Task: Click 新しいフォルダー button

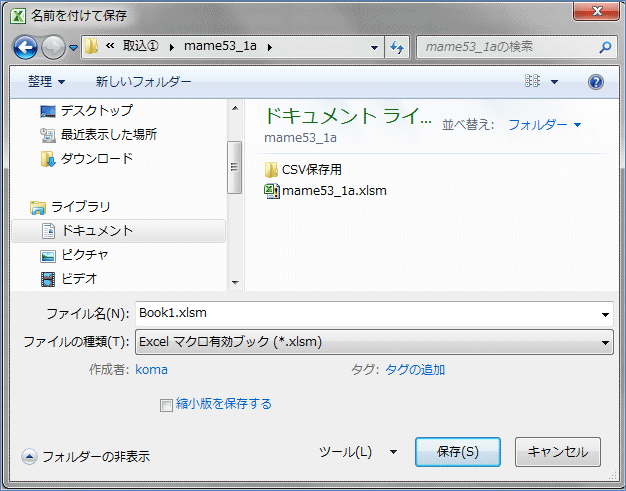Action: point(143,82)
